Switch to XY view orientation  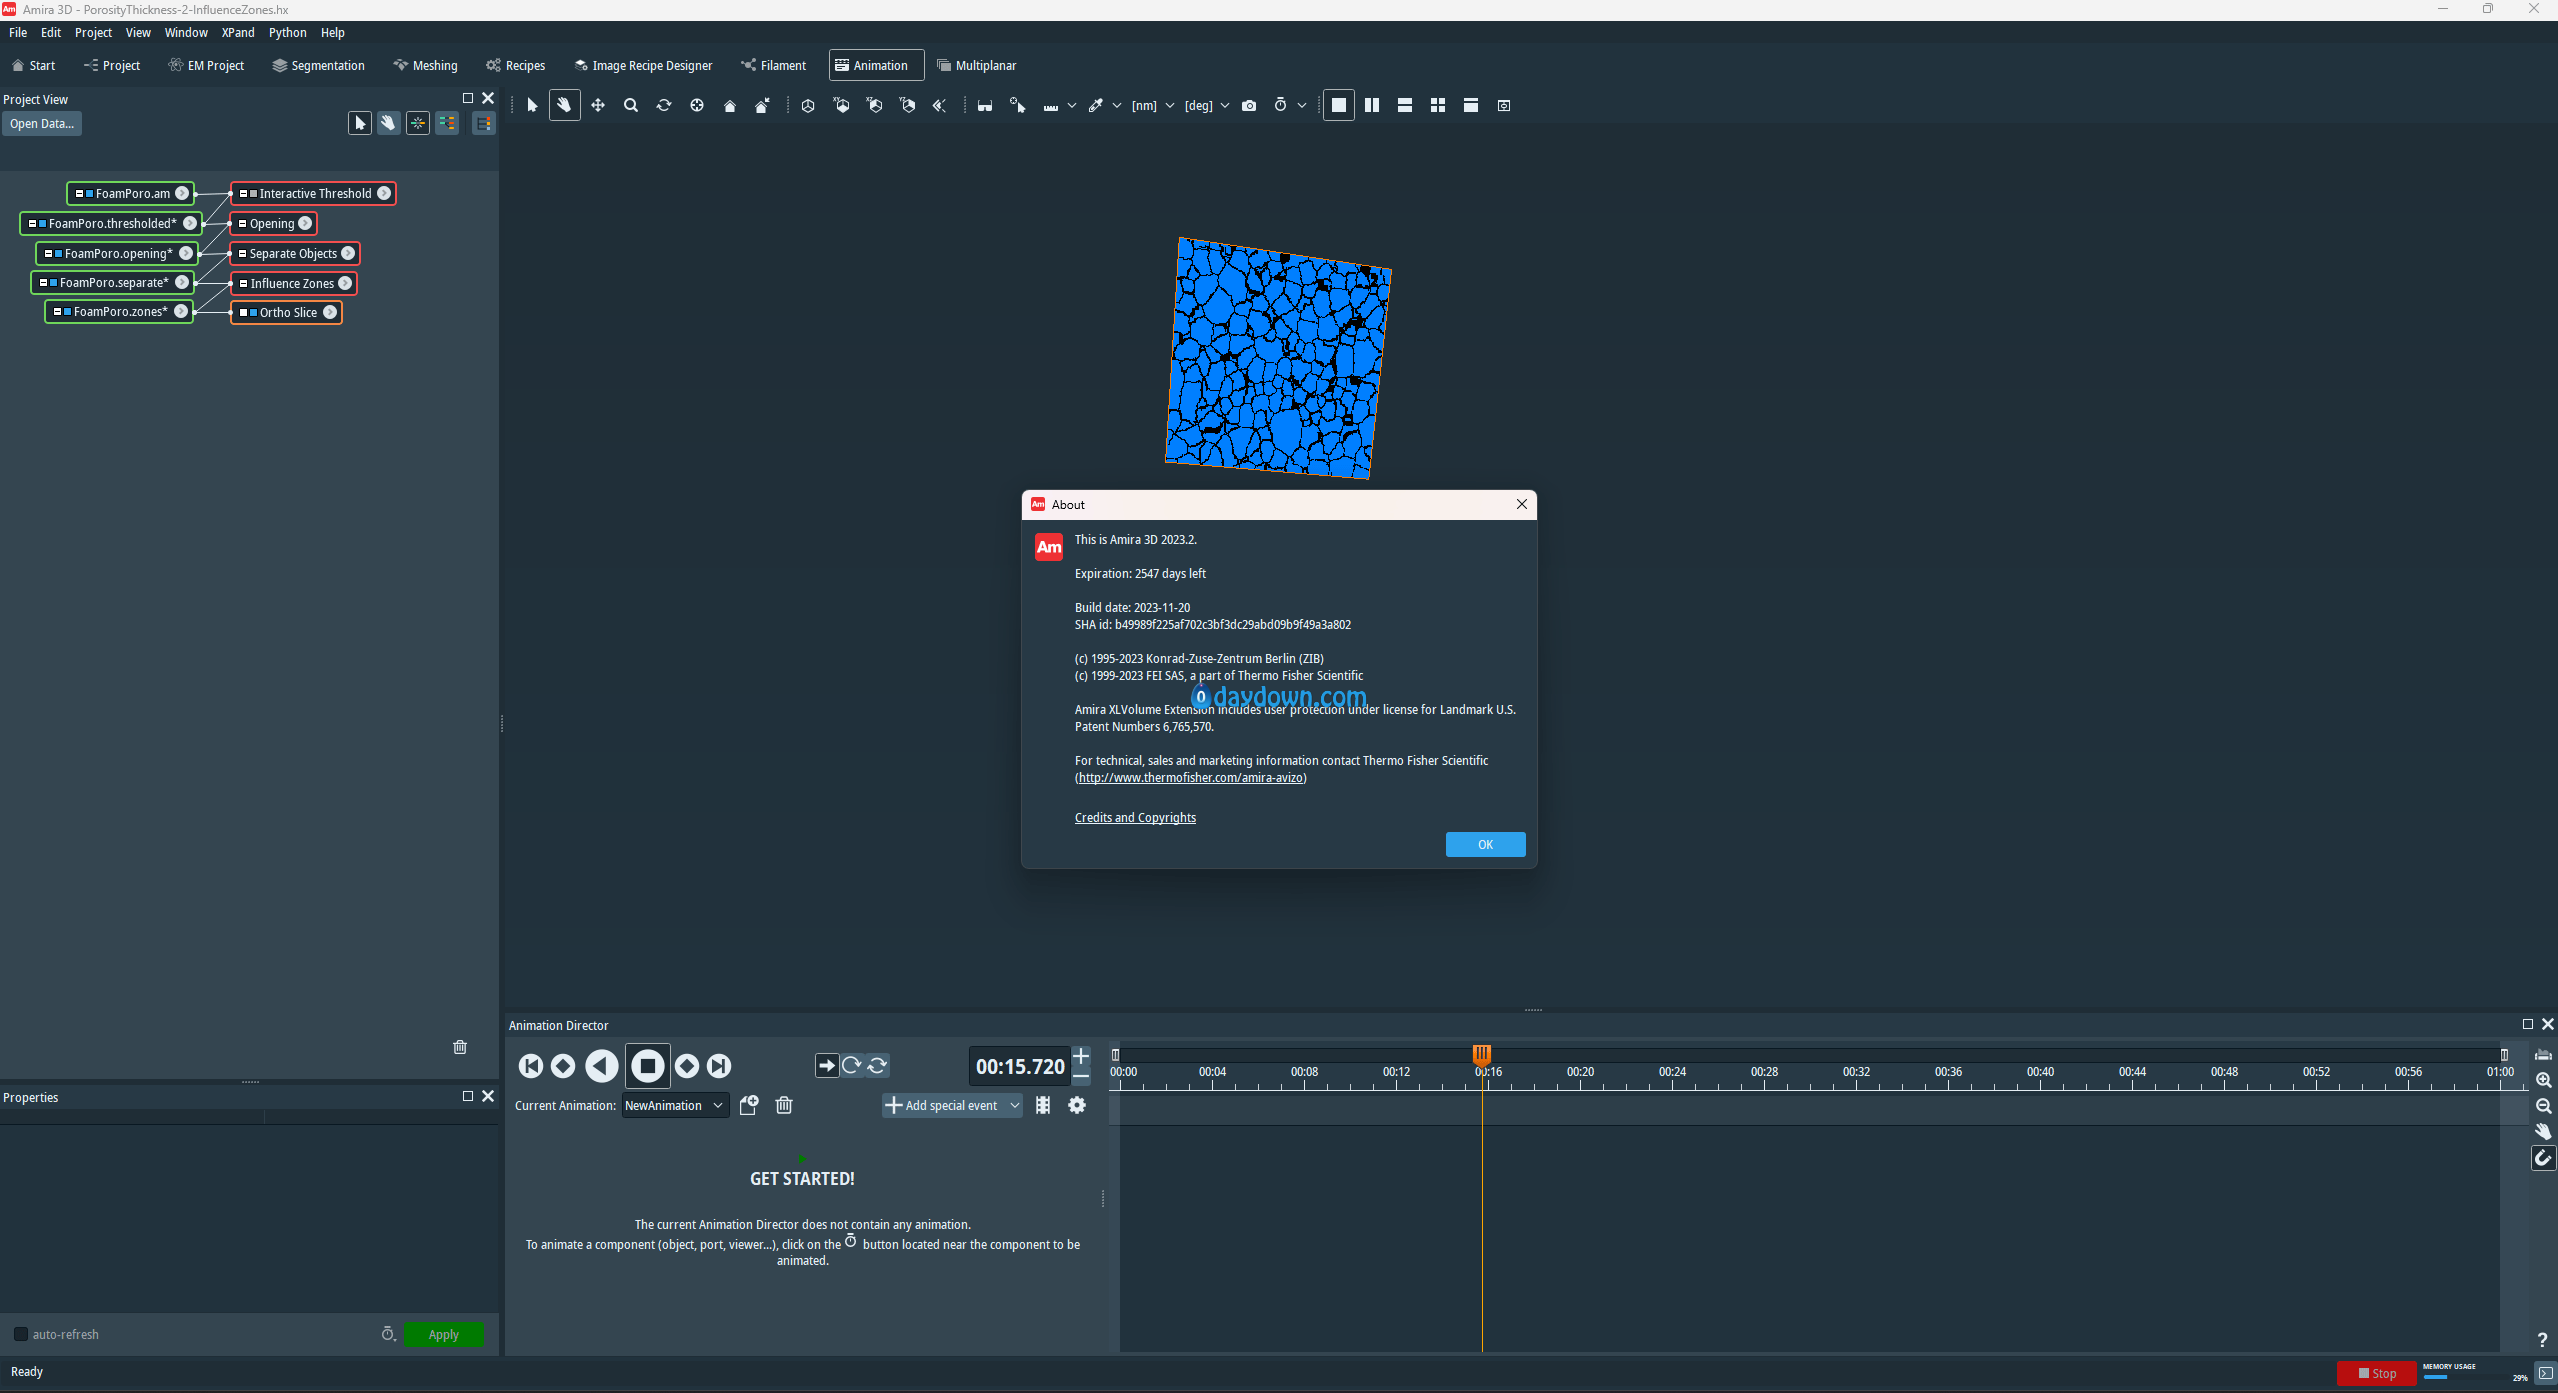click(x=842, y=105)
